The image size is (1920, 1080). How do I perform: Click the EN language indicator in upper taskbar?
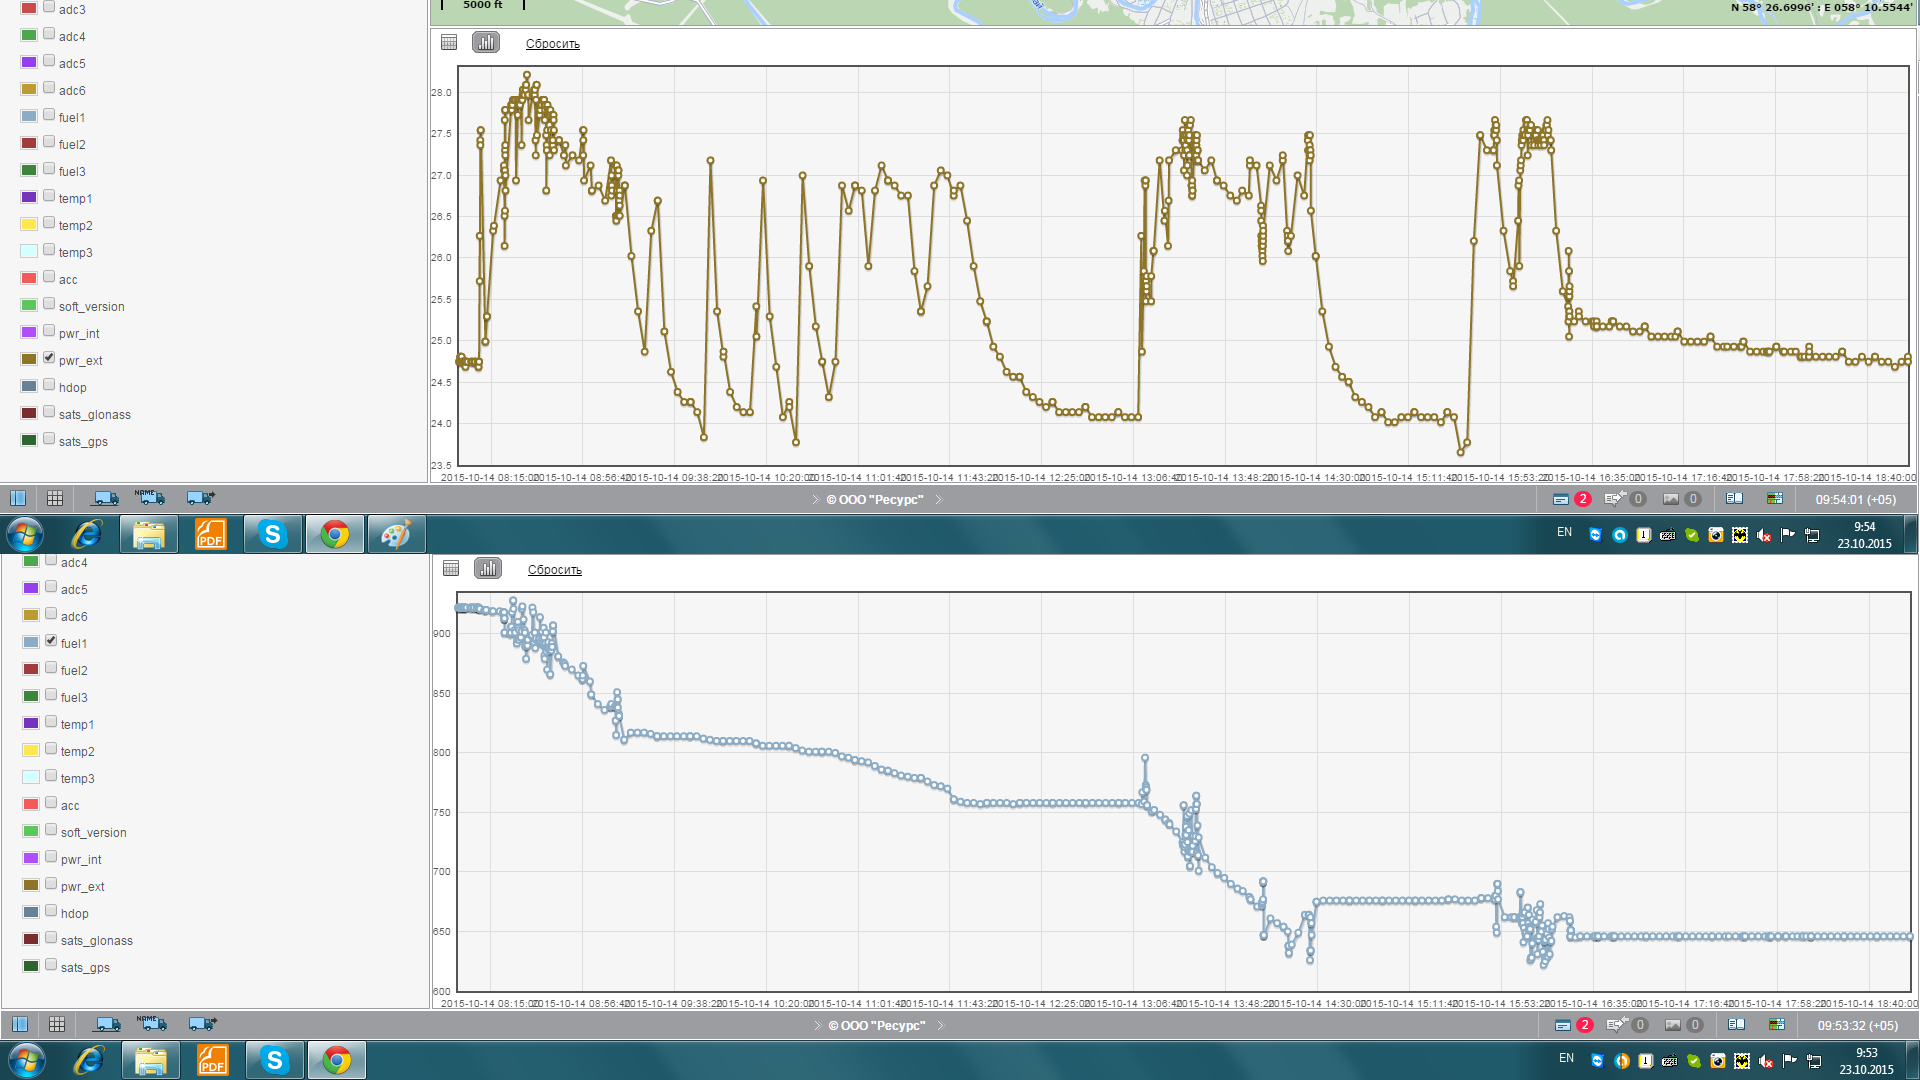(x=1564, y=533)
